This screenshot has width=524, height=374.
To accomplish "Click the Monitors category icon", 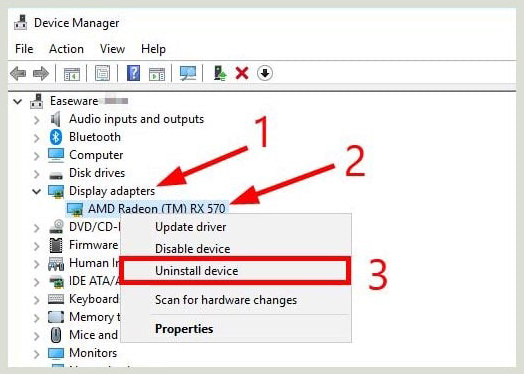I will tap(56, 353).
